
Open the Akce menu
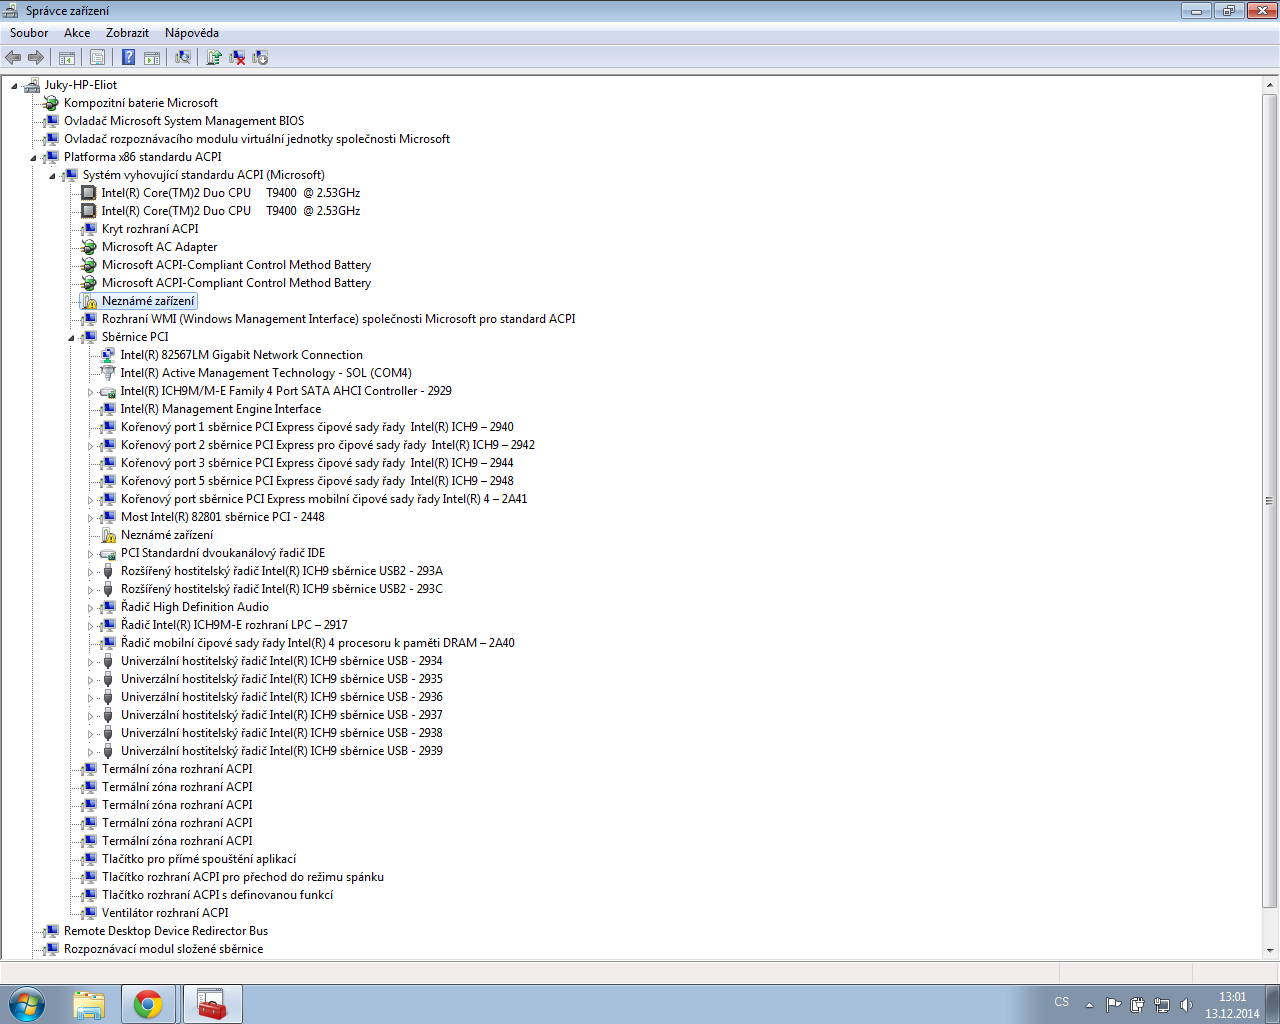[77, 33]
